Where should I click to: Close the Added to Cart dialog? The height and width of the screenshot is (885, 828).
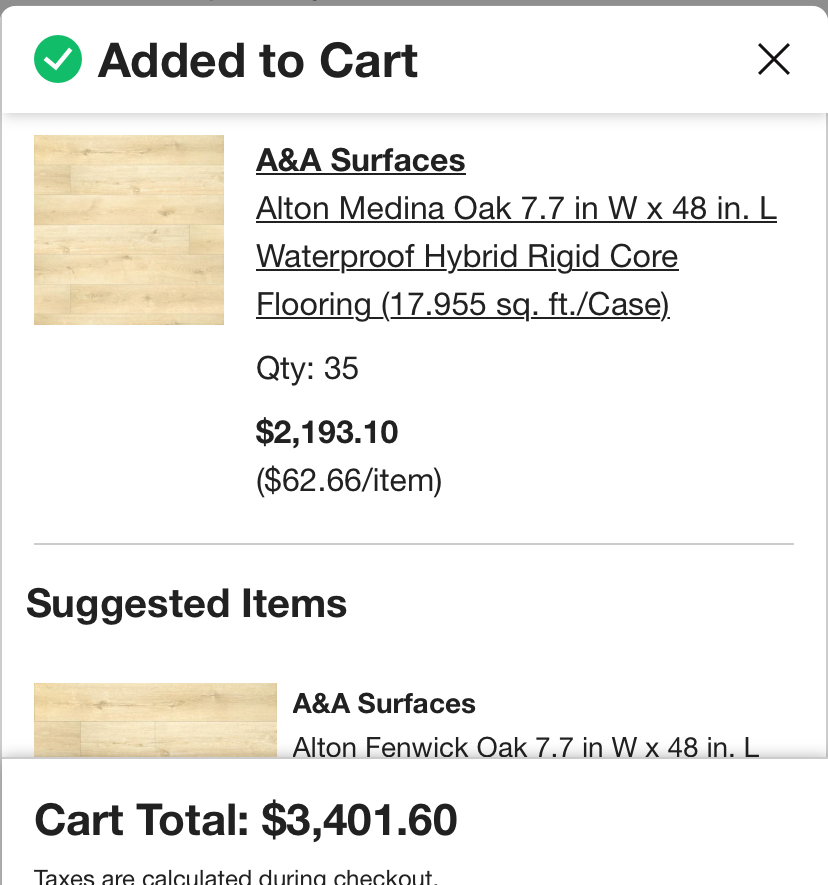click(x=773, y=59)
